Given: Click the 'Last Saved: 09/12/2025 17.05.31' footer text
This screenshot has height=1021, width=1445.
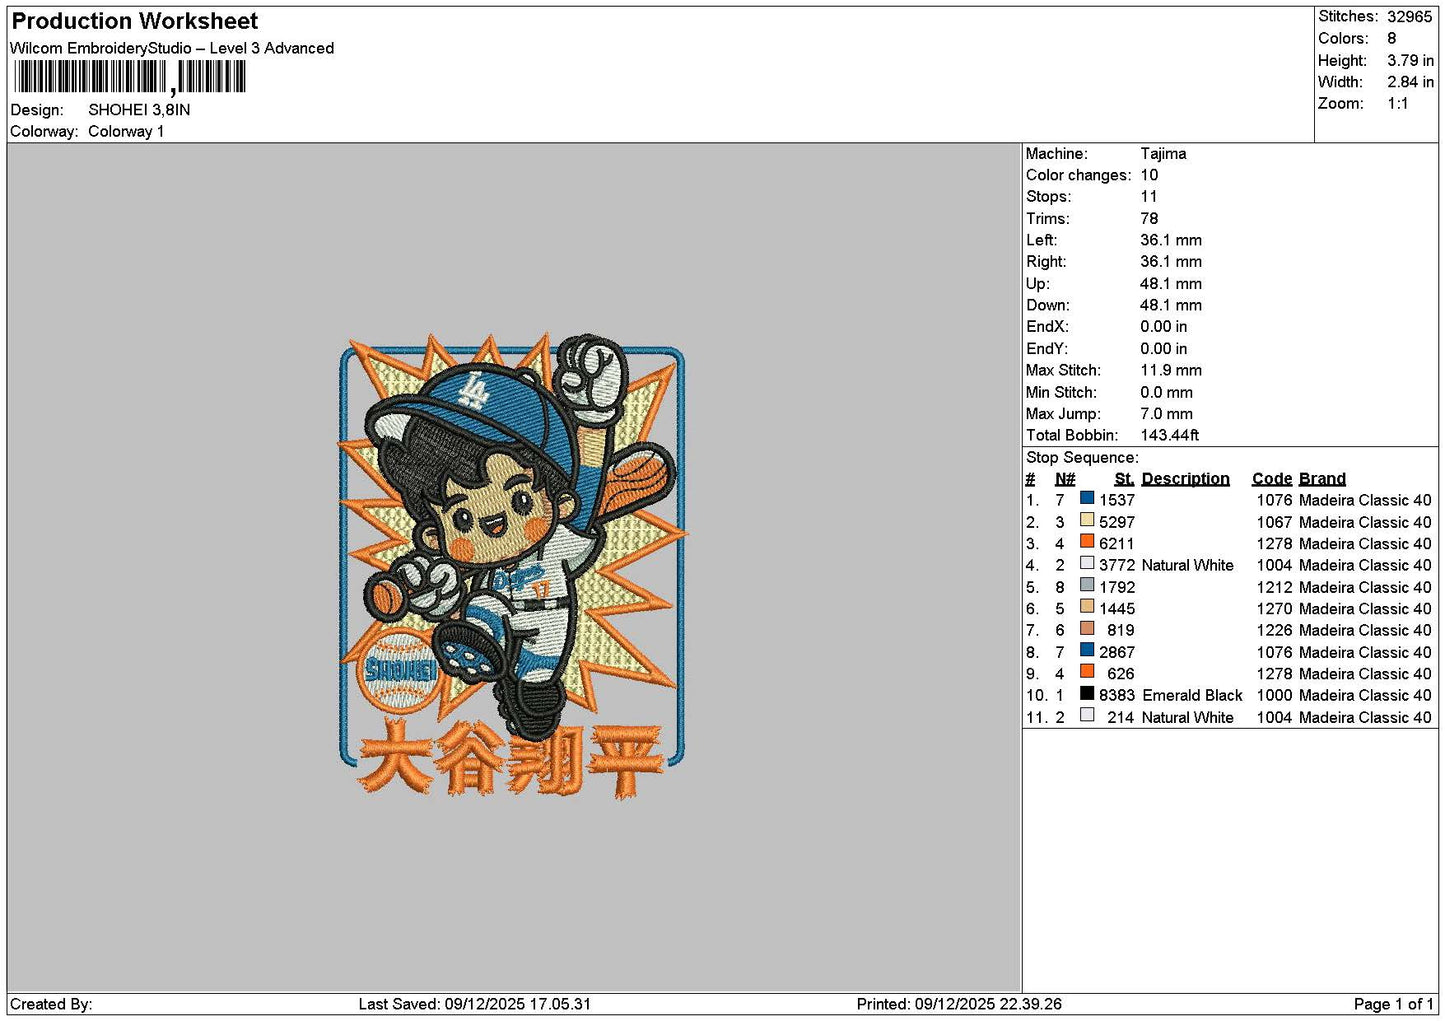Looking at the screenshot, I should click(475, 1004).
